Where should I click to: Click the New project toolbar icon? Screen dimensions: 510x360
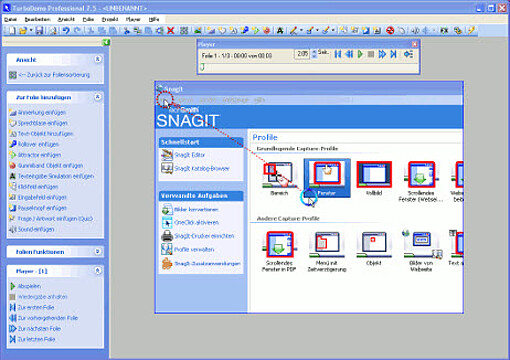[x=12, y=31]
